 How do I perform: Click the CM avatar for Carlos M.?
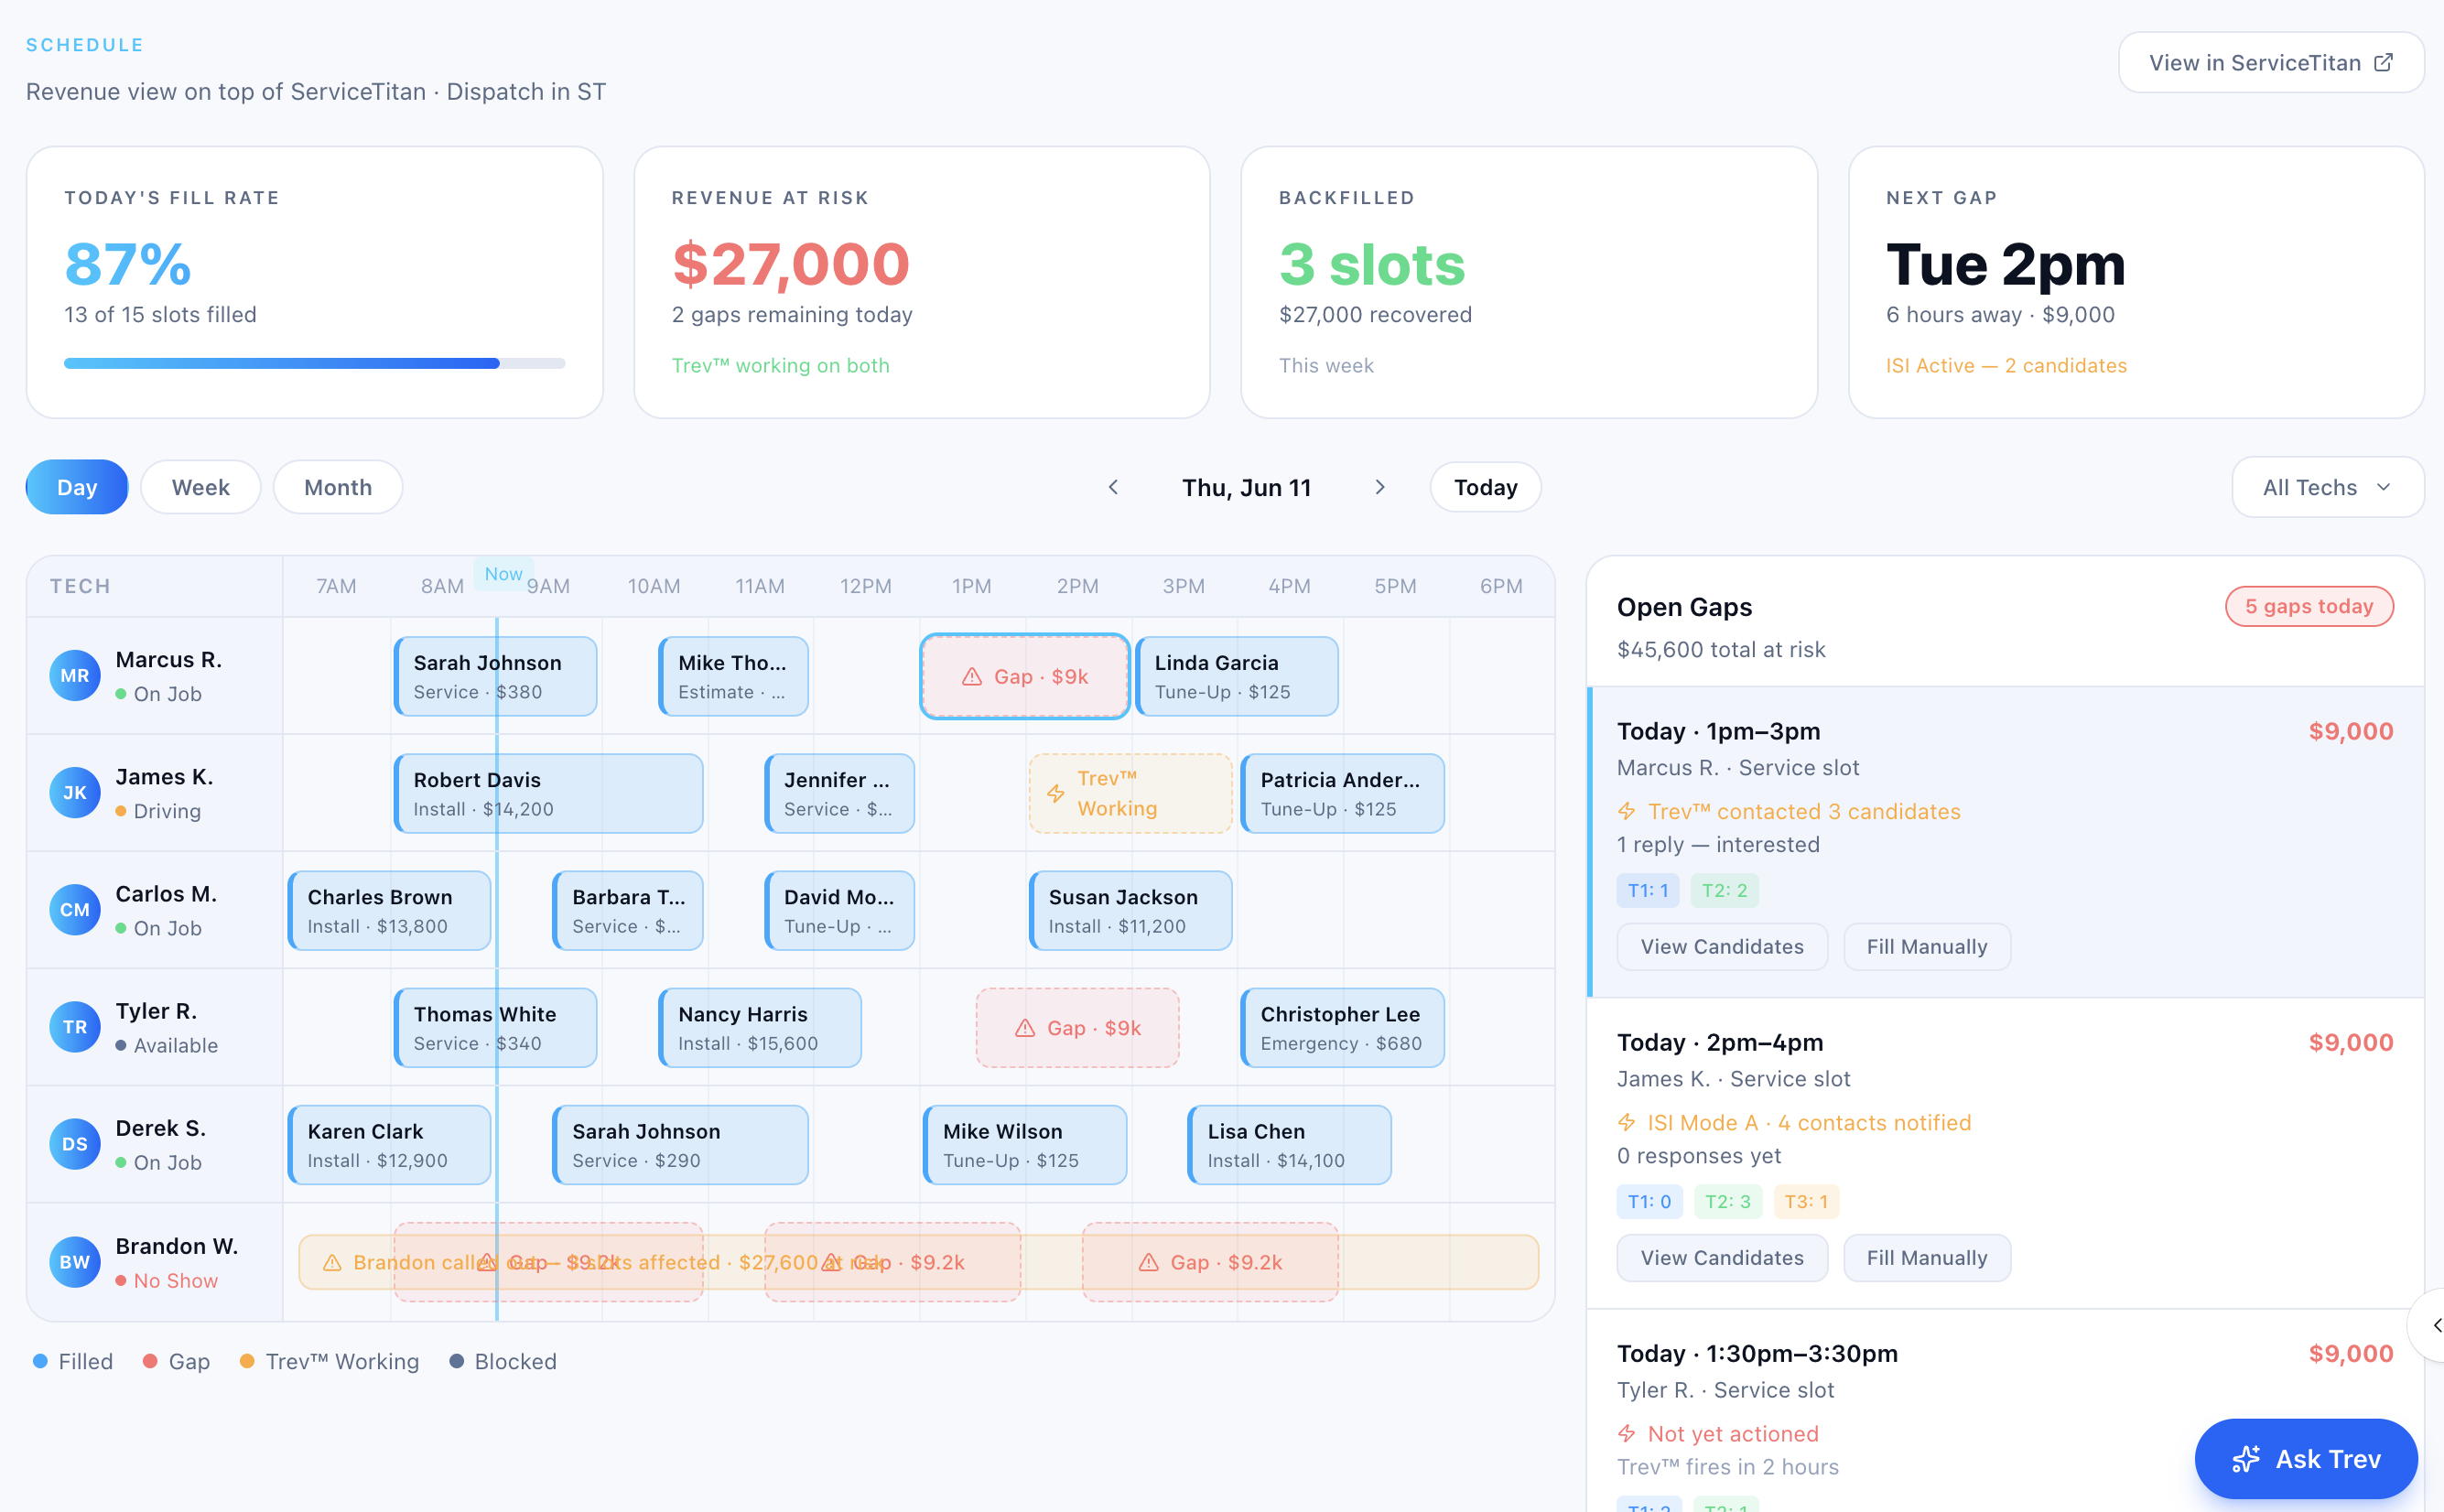coord(75,910)
